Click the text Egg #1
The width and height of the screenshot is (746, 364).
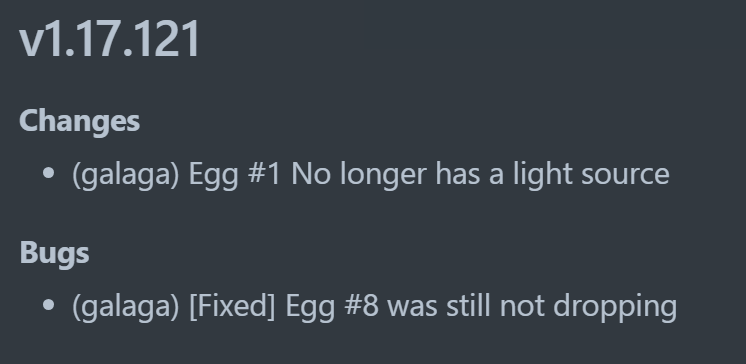click(235, 174)
